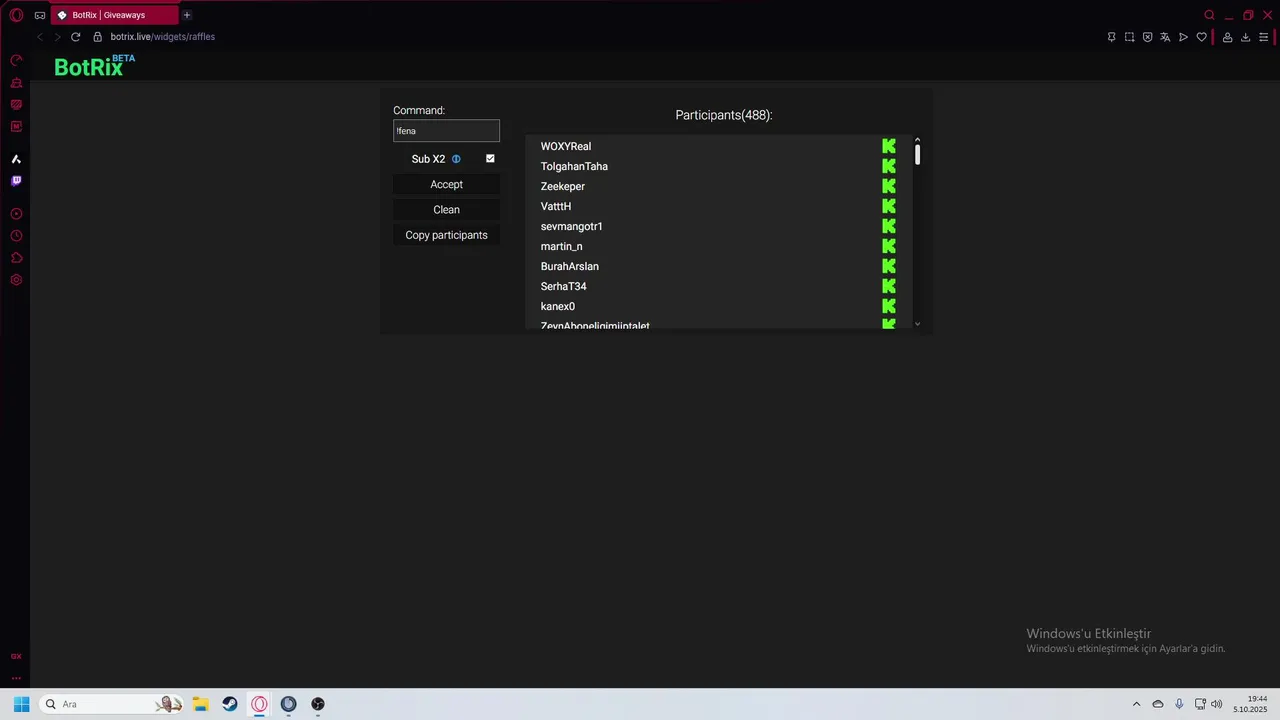Click the send/flow arrow icon
The height and width of the screenshot is (720, 1280).
click(1183, 37)
